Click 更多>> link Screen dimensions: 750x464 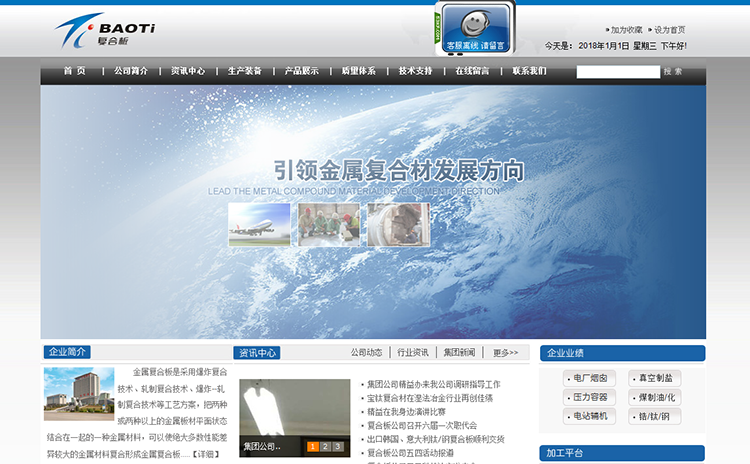pyautogui.click(x=506, y=353)
